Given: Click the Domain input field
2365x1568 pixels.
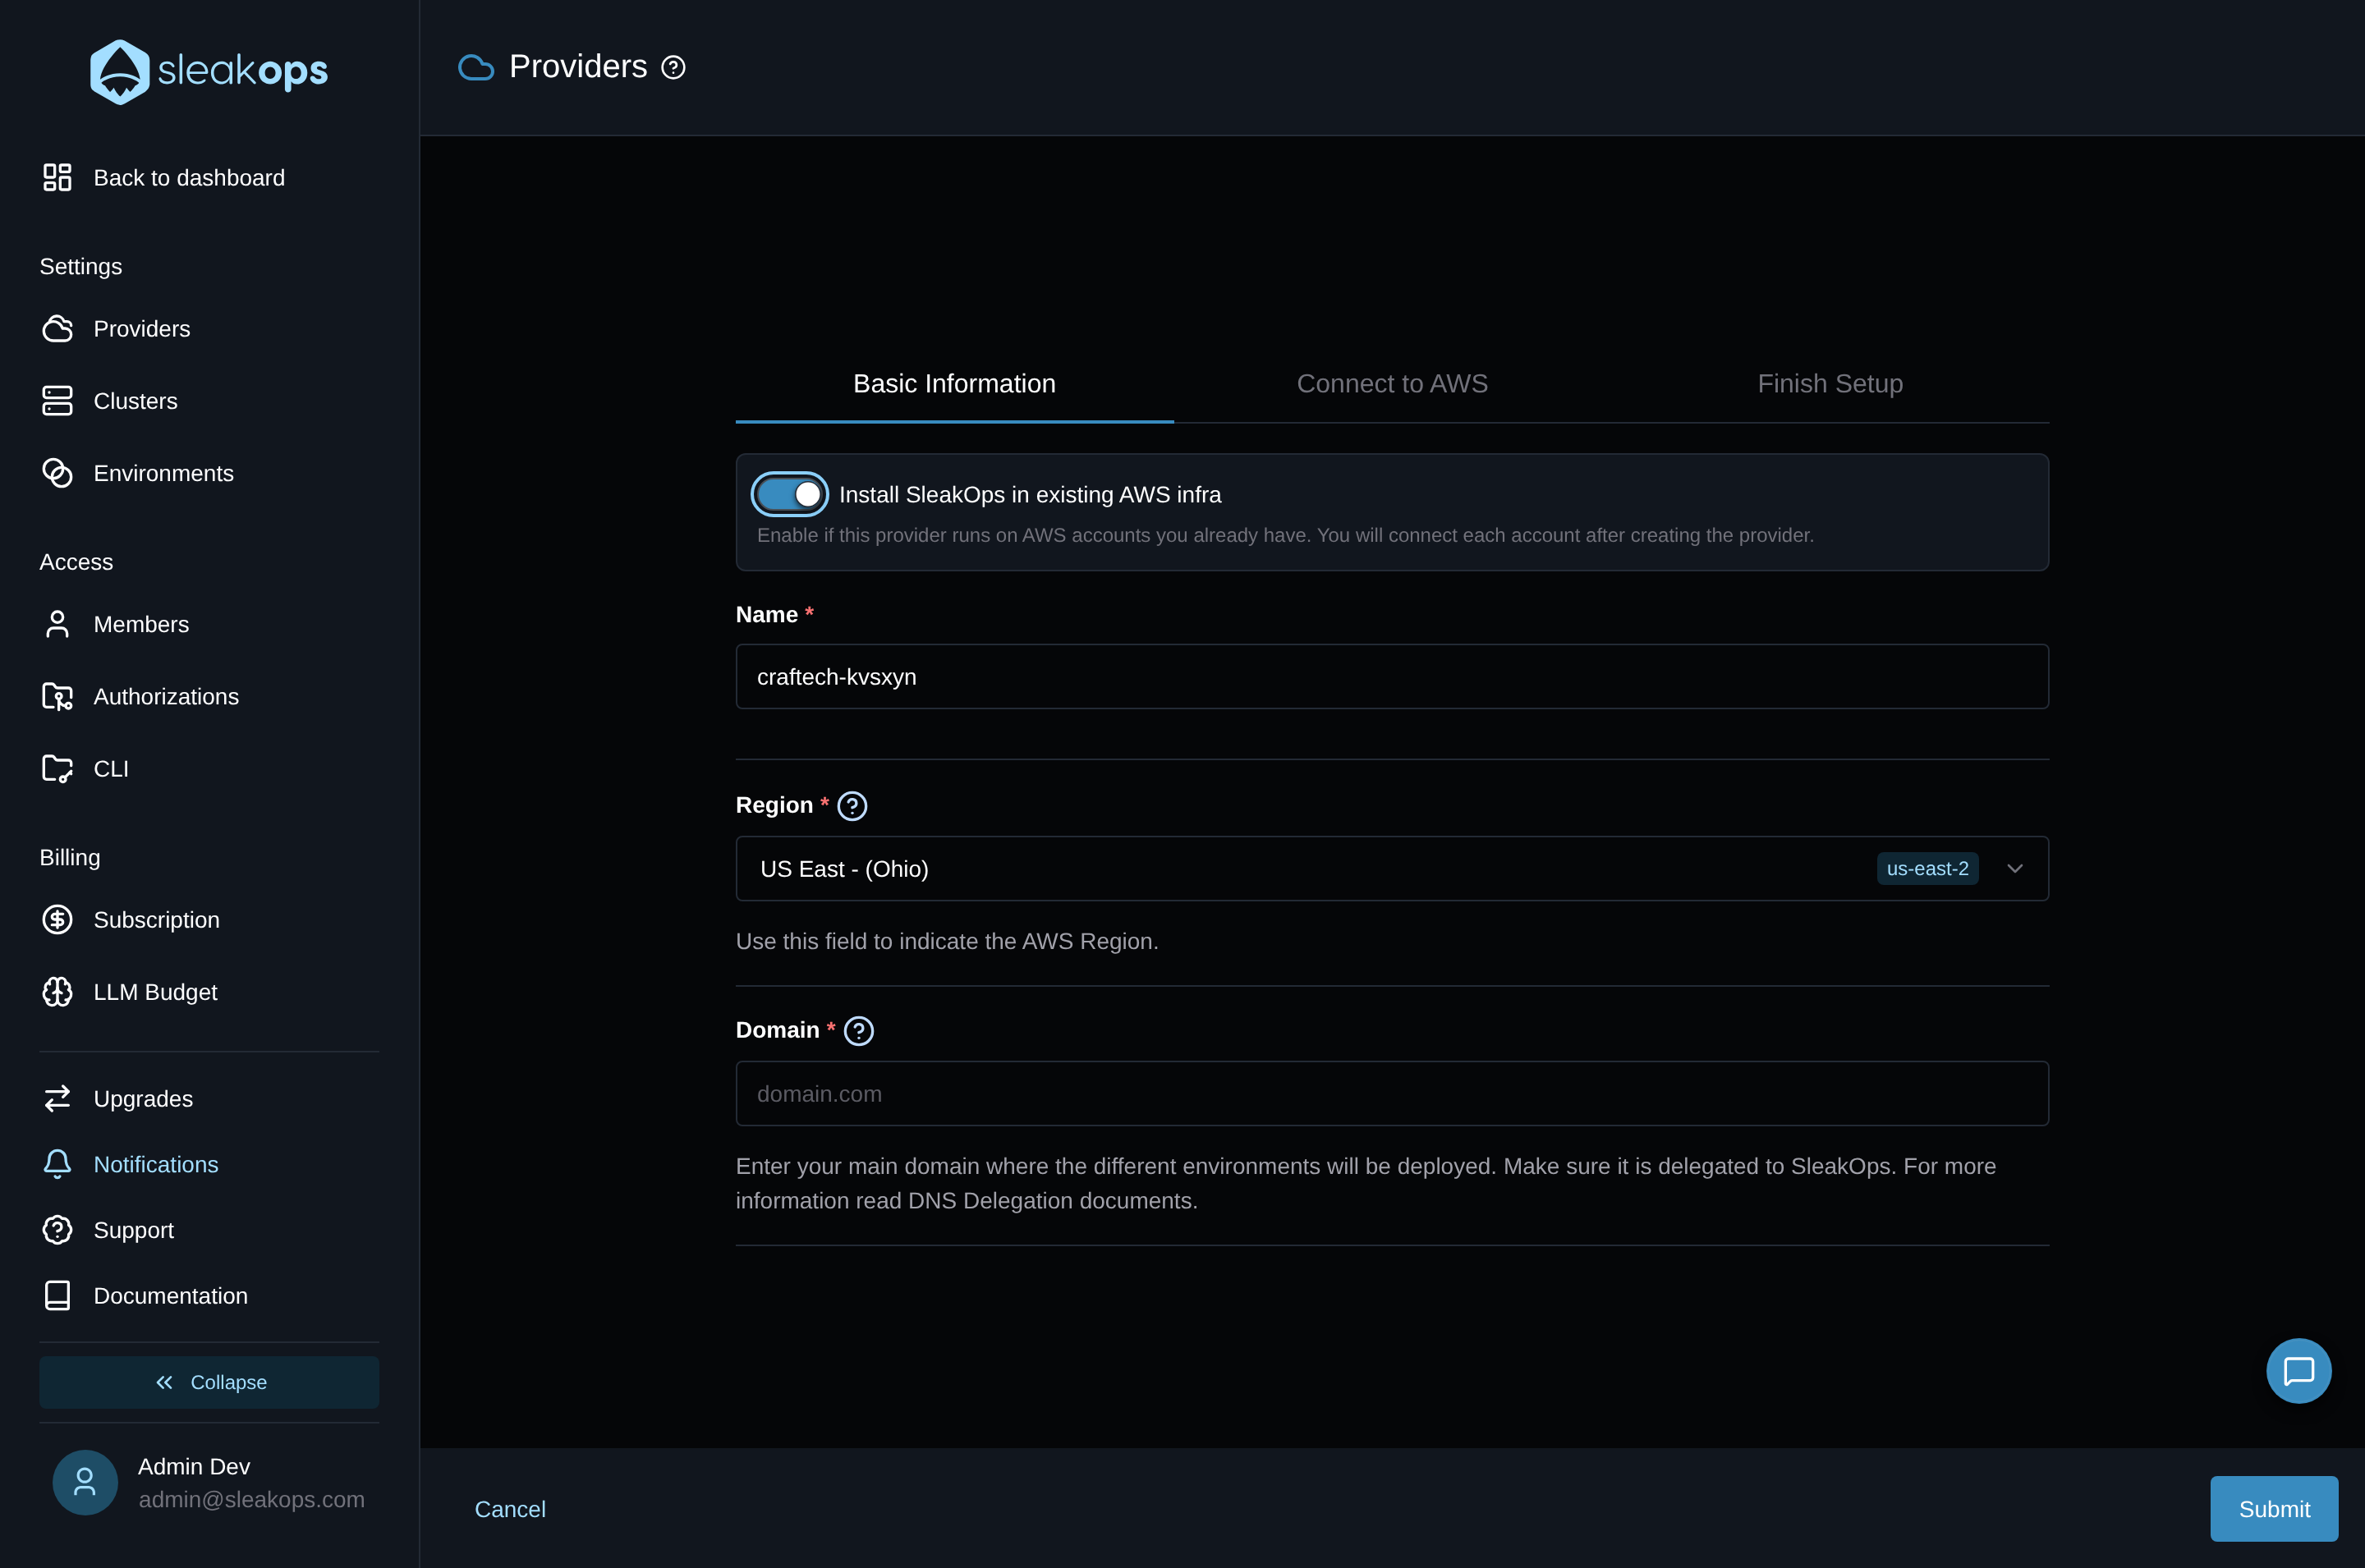Looking at the screenshot, I should [1392, 1093].
